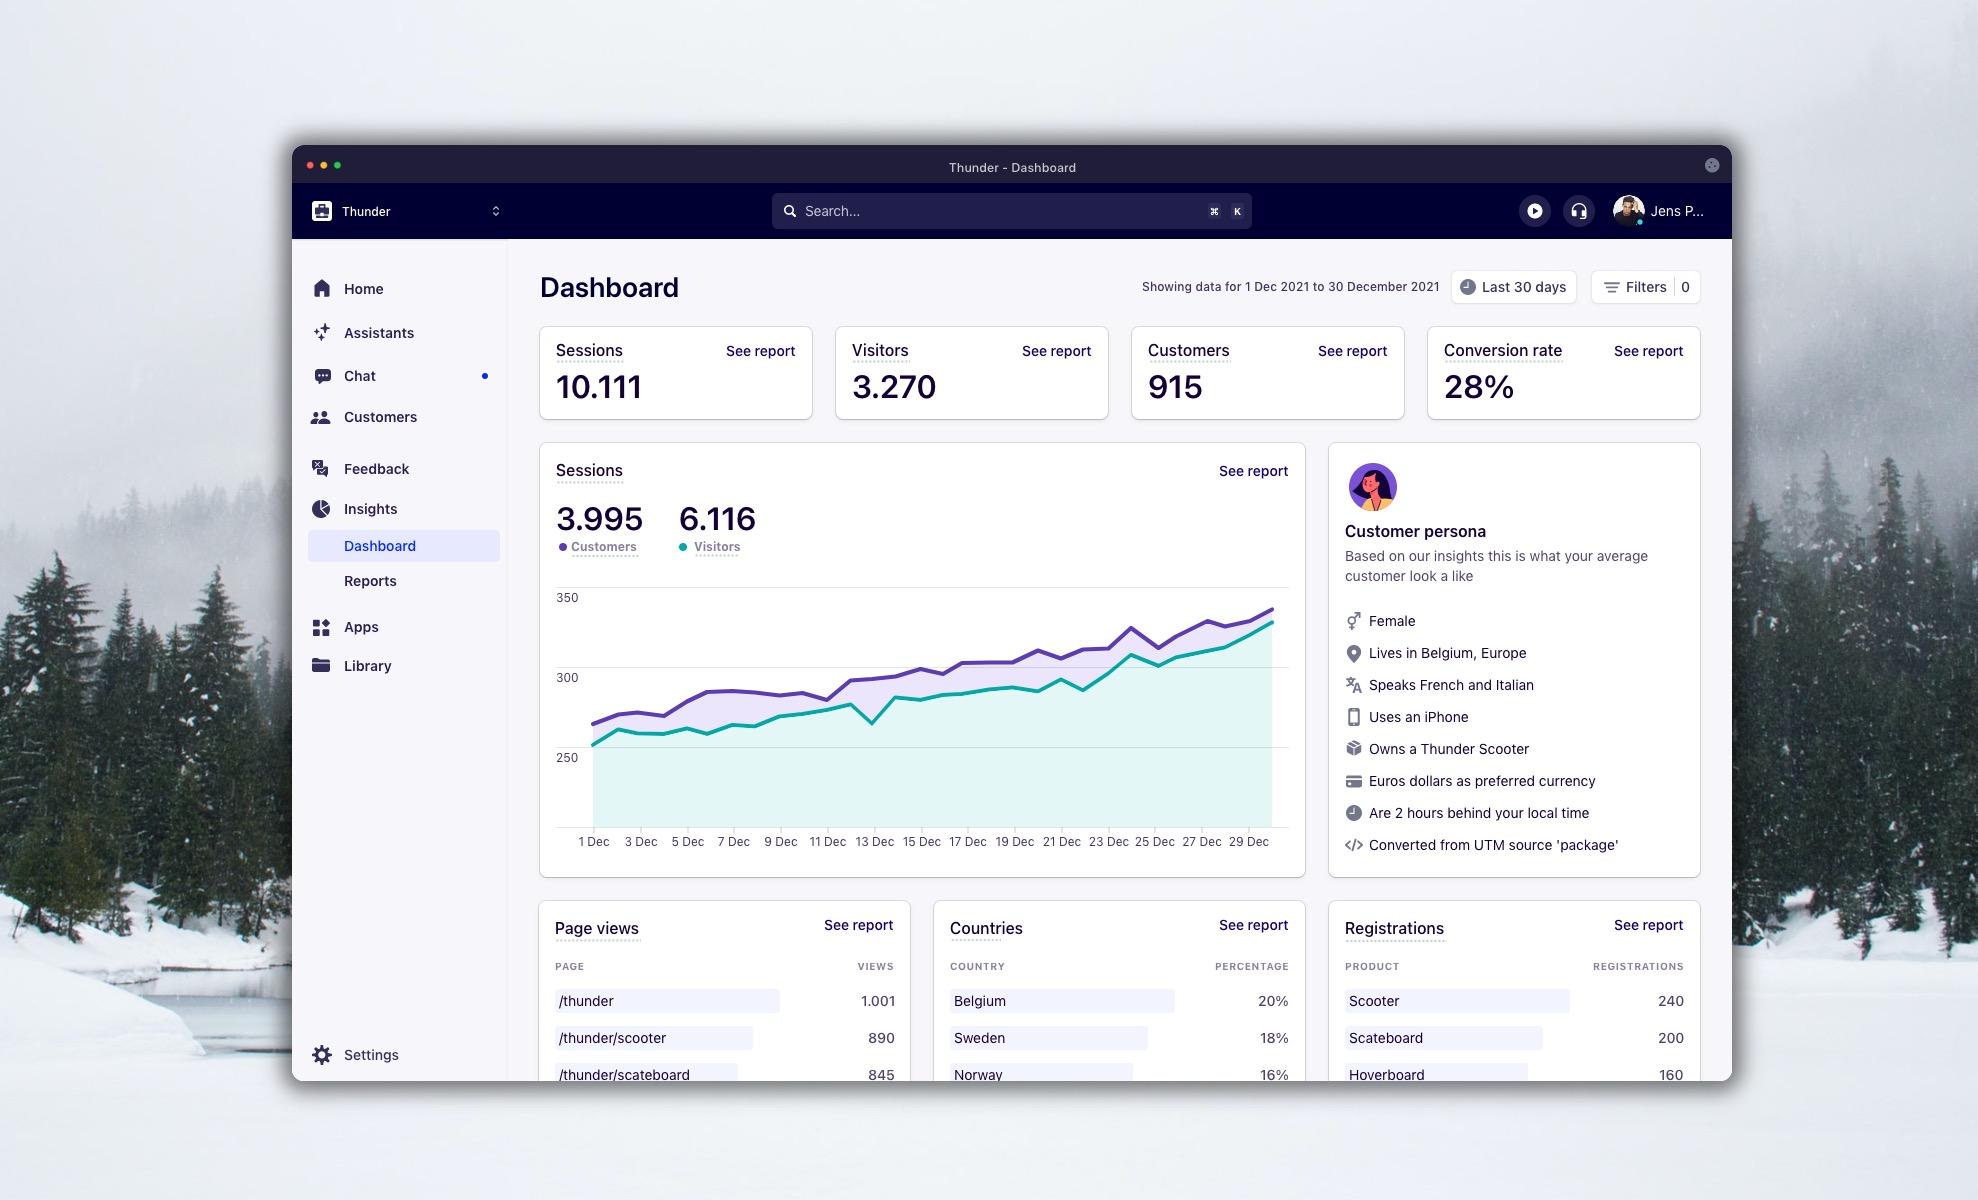Open the Apps section icon
The height and width of the screenshot is (1200, 1978).
point(324,626)
